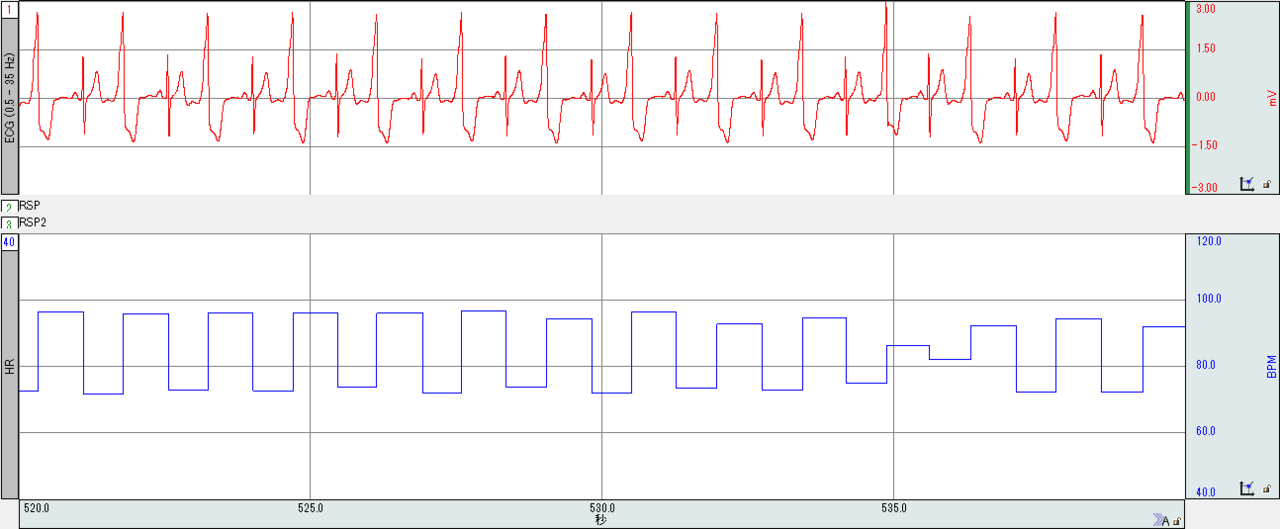Click the RSP channel label

pyautogui.click(x=29, y=206)
